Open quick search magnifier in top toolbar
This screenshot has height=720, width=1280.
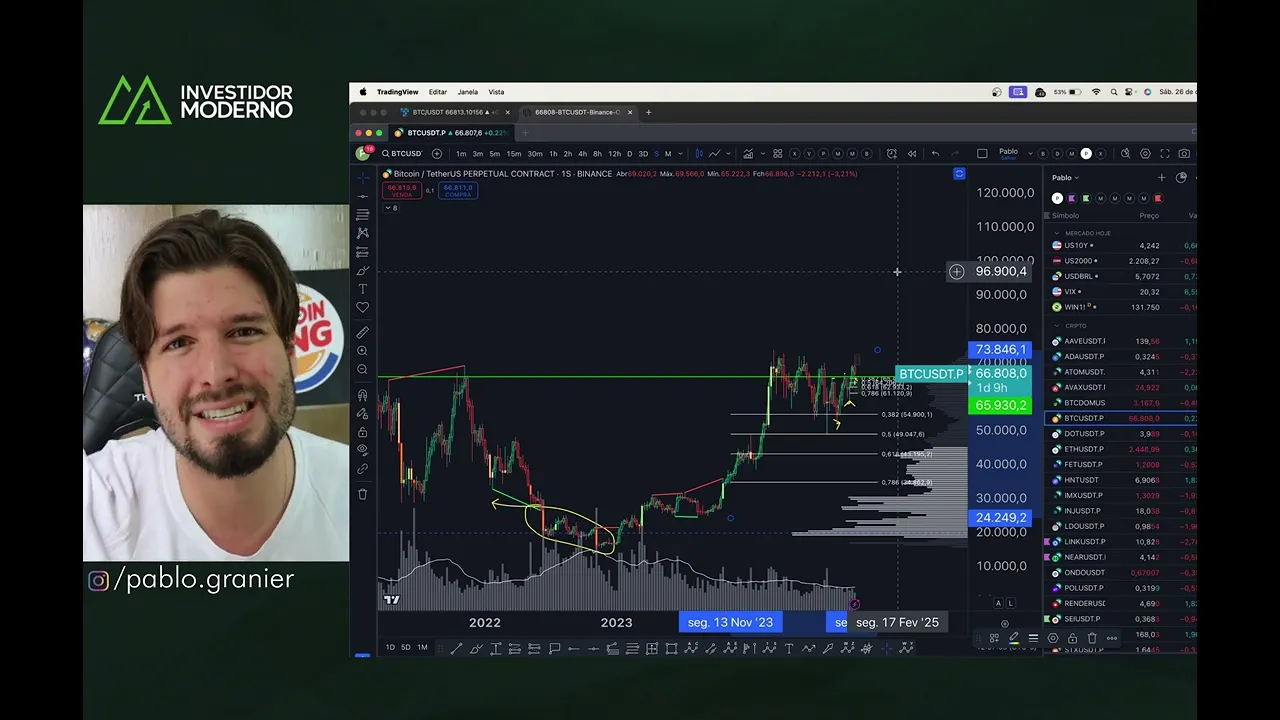coord(1125,154)
